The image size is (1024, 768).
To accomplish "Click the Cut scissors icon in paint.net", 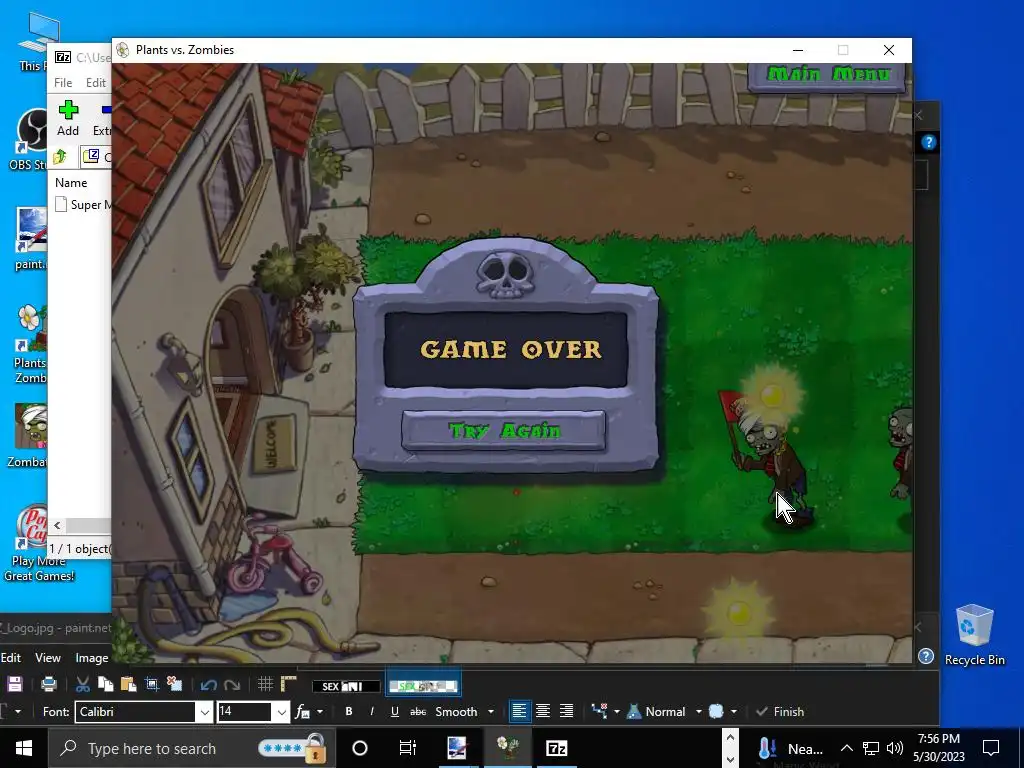I will click(x=82, y=684).
